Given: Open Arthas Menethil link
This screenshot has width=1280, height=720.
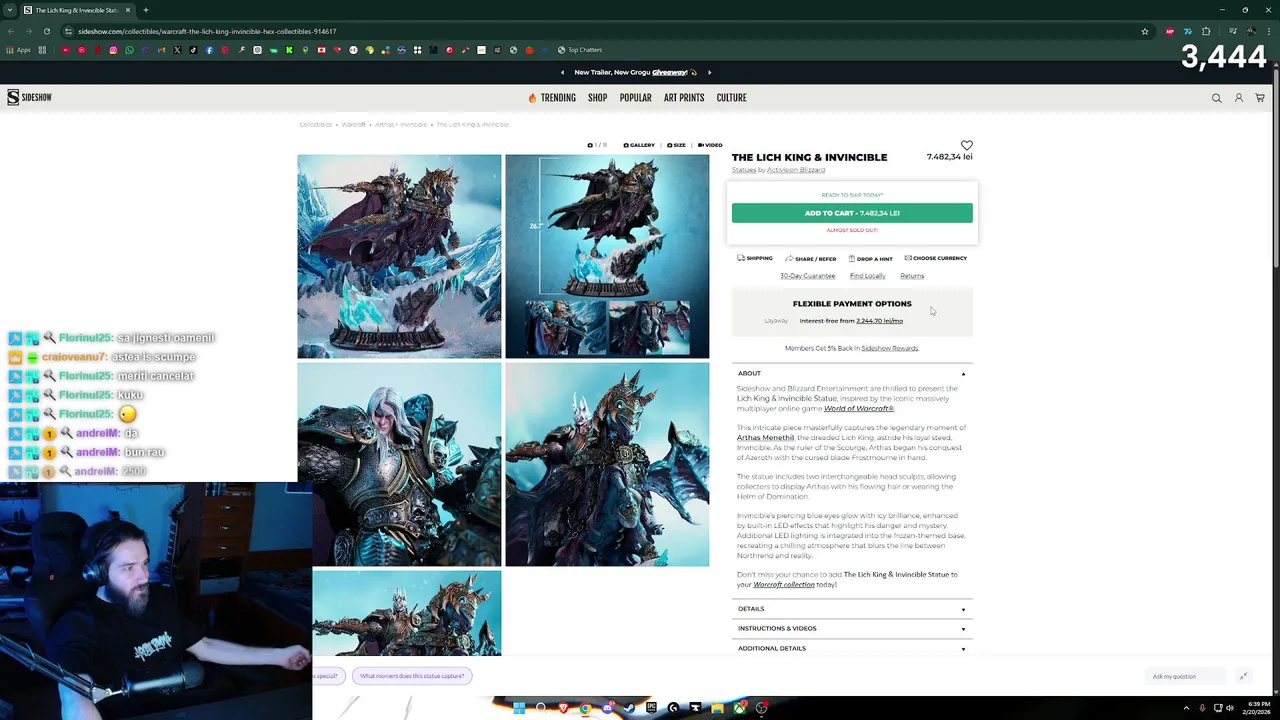Looking at the screenshot, I should (765, 437).
